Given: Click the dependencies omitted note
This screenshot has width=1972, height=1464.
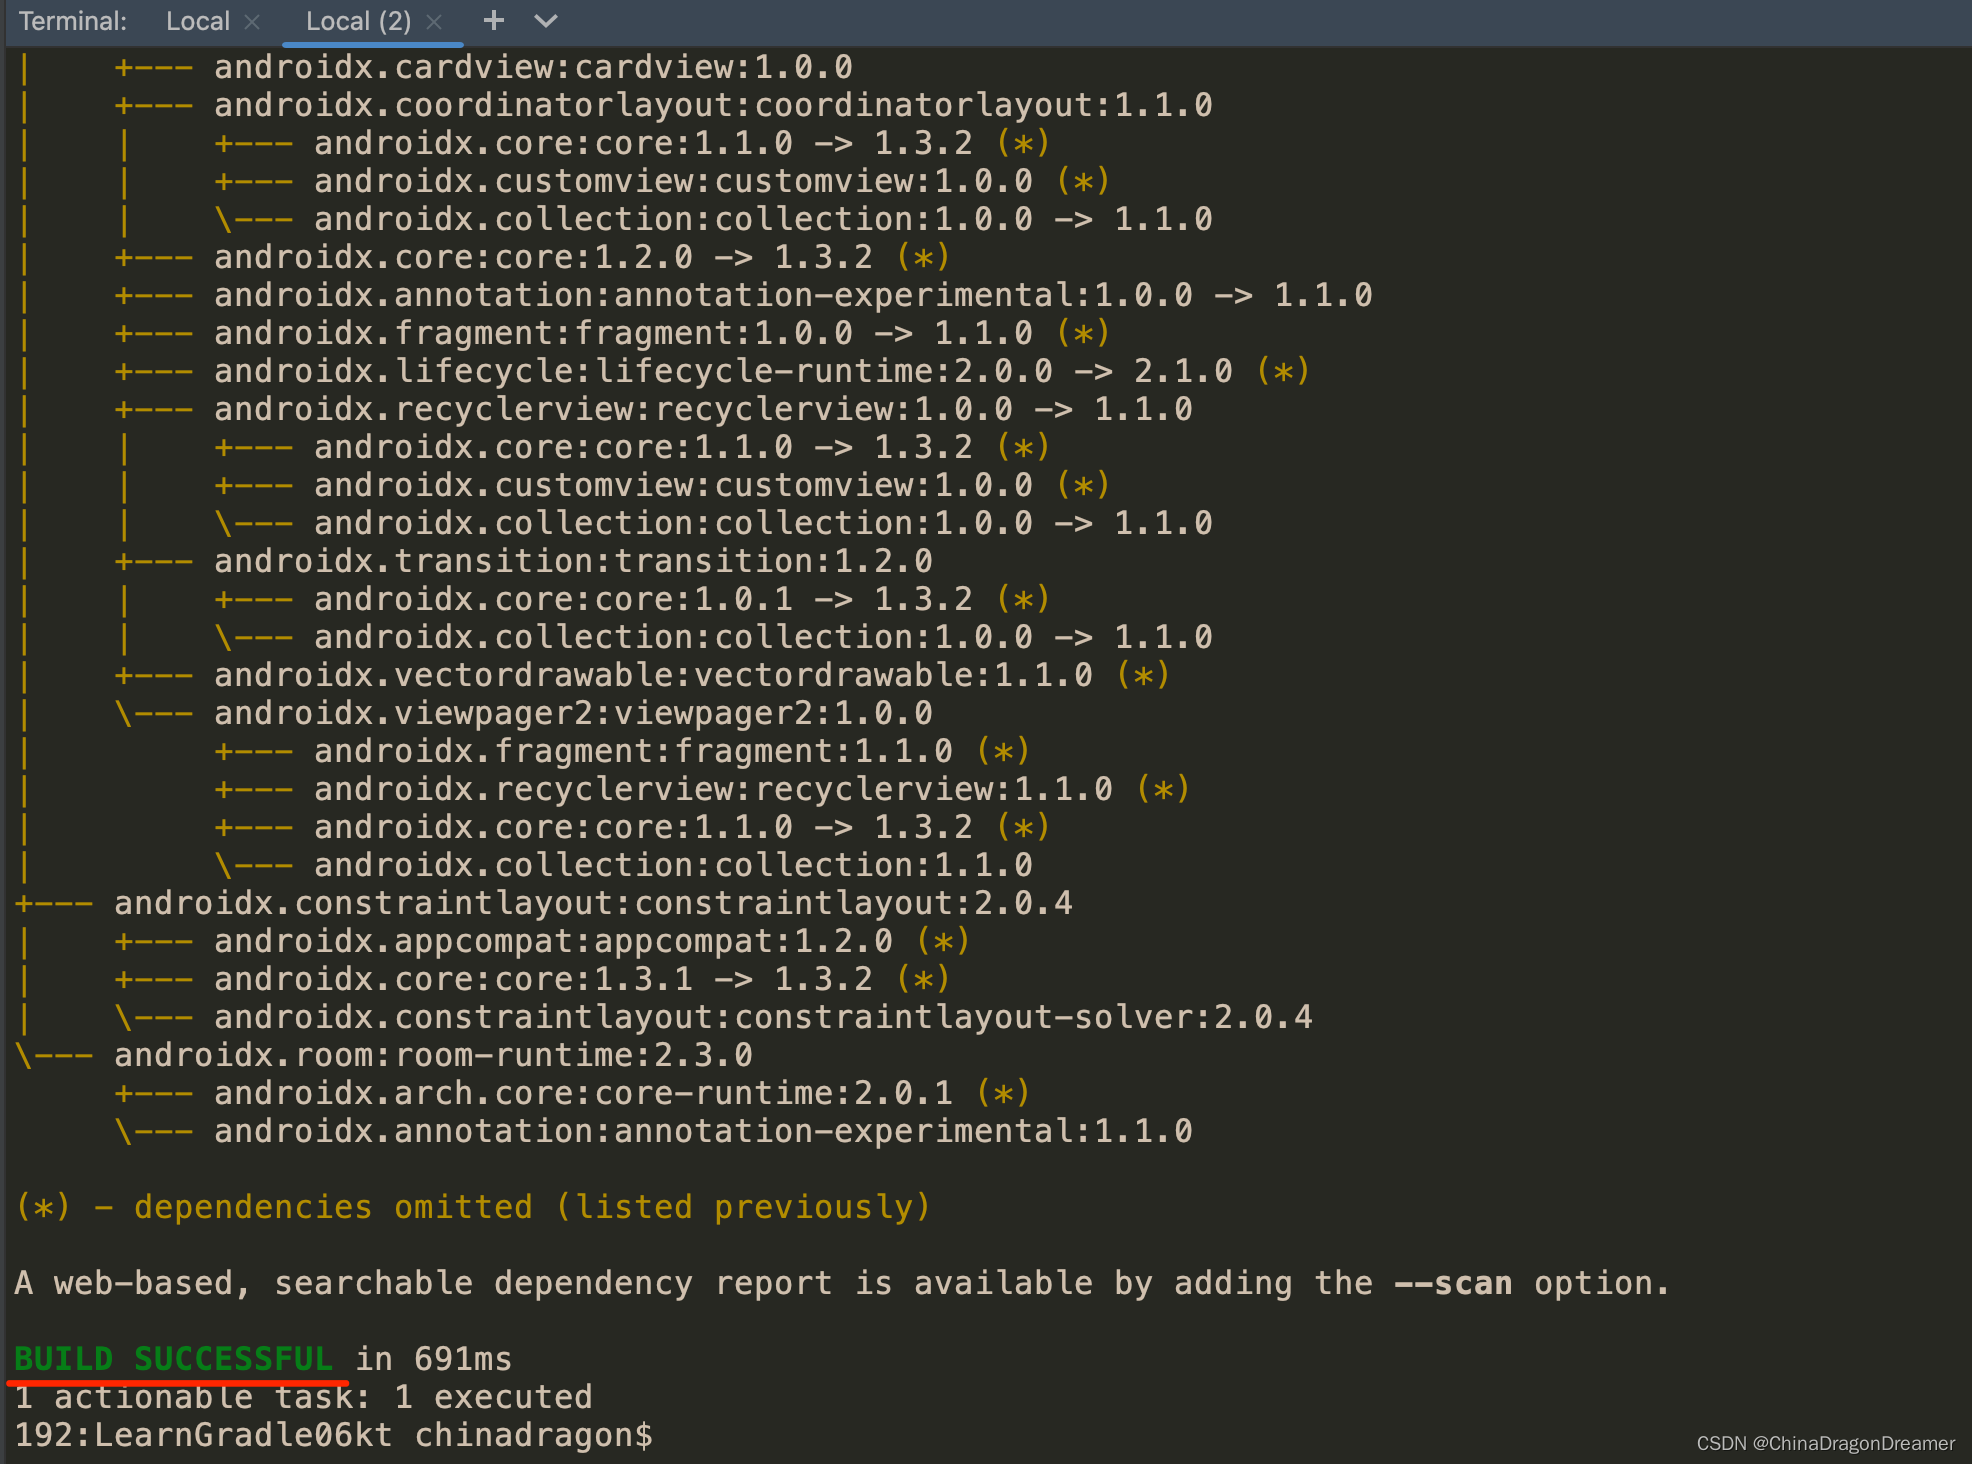Looking at the screenshot, I should tap(473, 1207).
